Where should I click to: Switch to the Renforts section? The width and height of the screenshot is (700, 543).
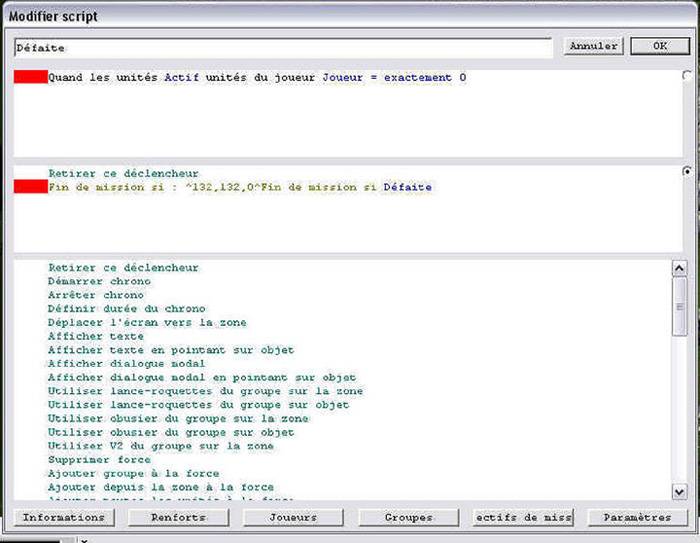click(178, 517)
